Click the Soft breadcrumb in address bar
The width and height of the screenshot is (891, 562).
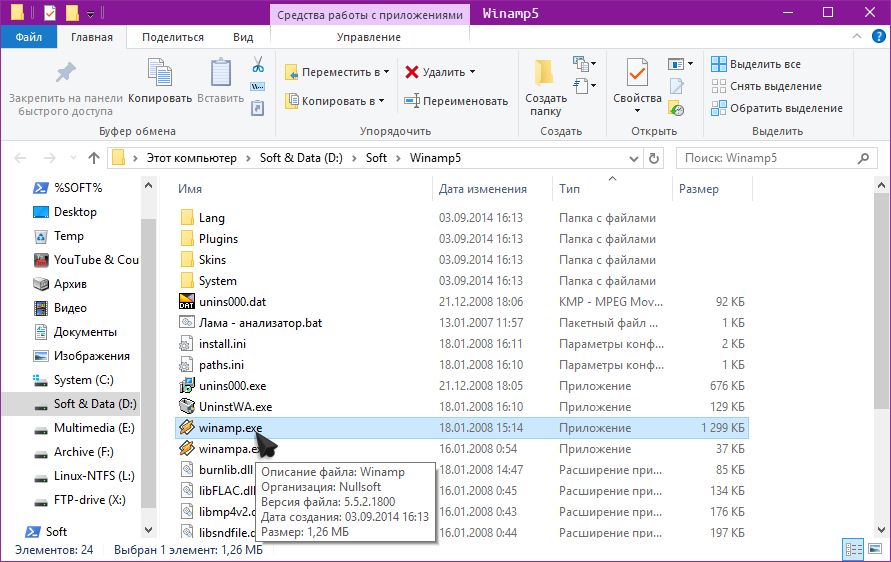(376, 158)
